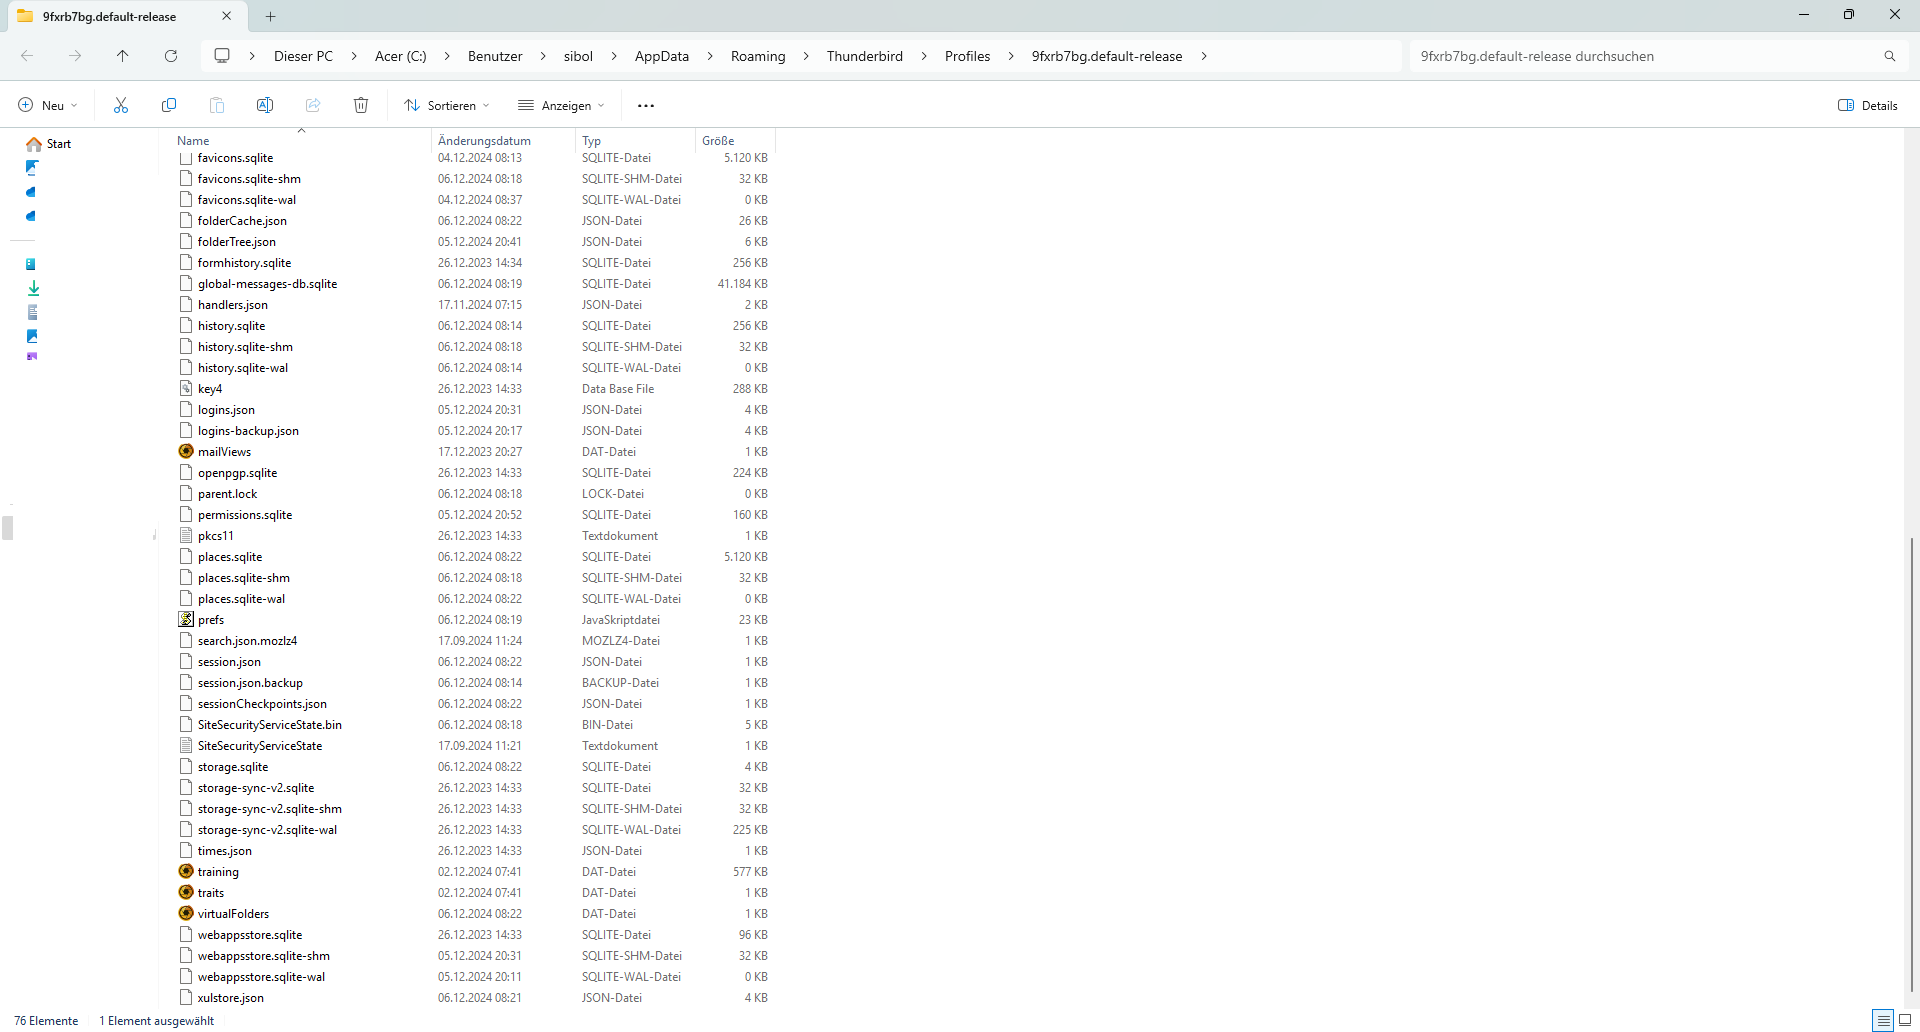Select the file xulstore.json
The height and width of the screenshot is (1032, 1920).
231,998
